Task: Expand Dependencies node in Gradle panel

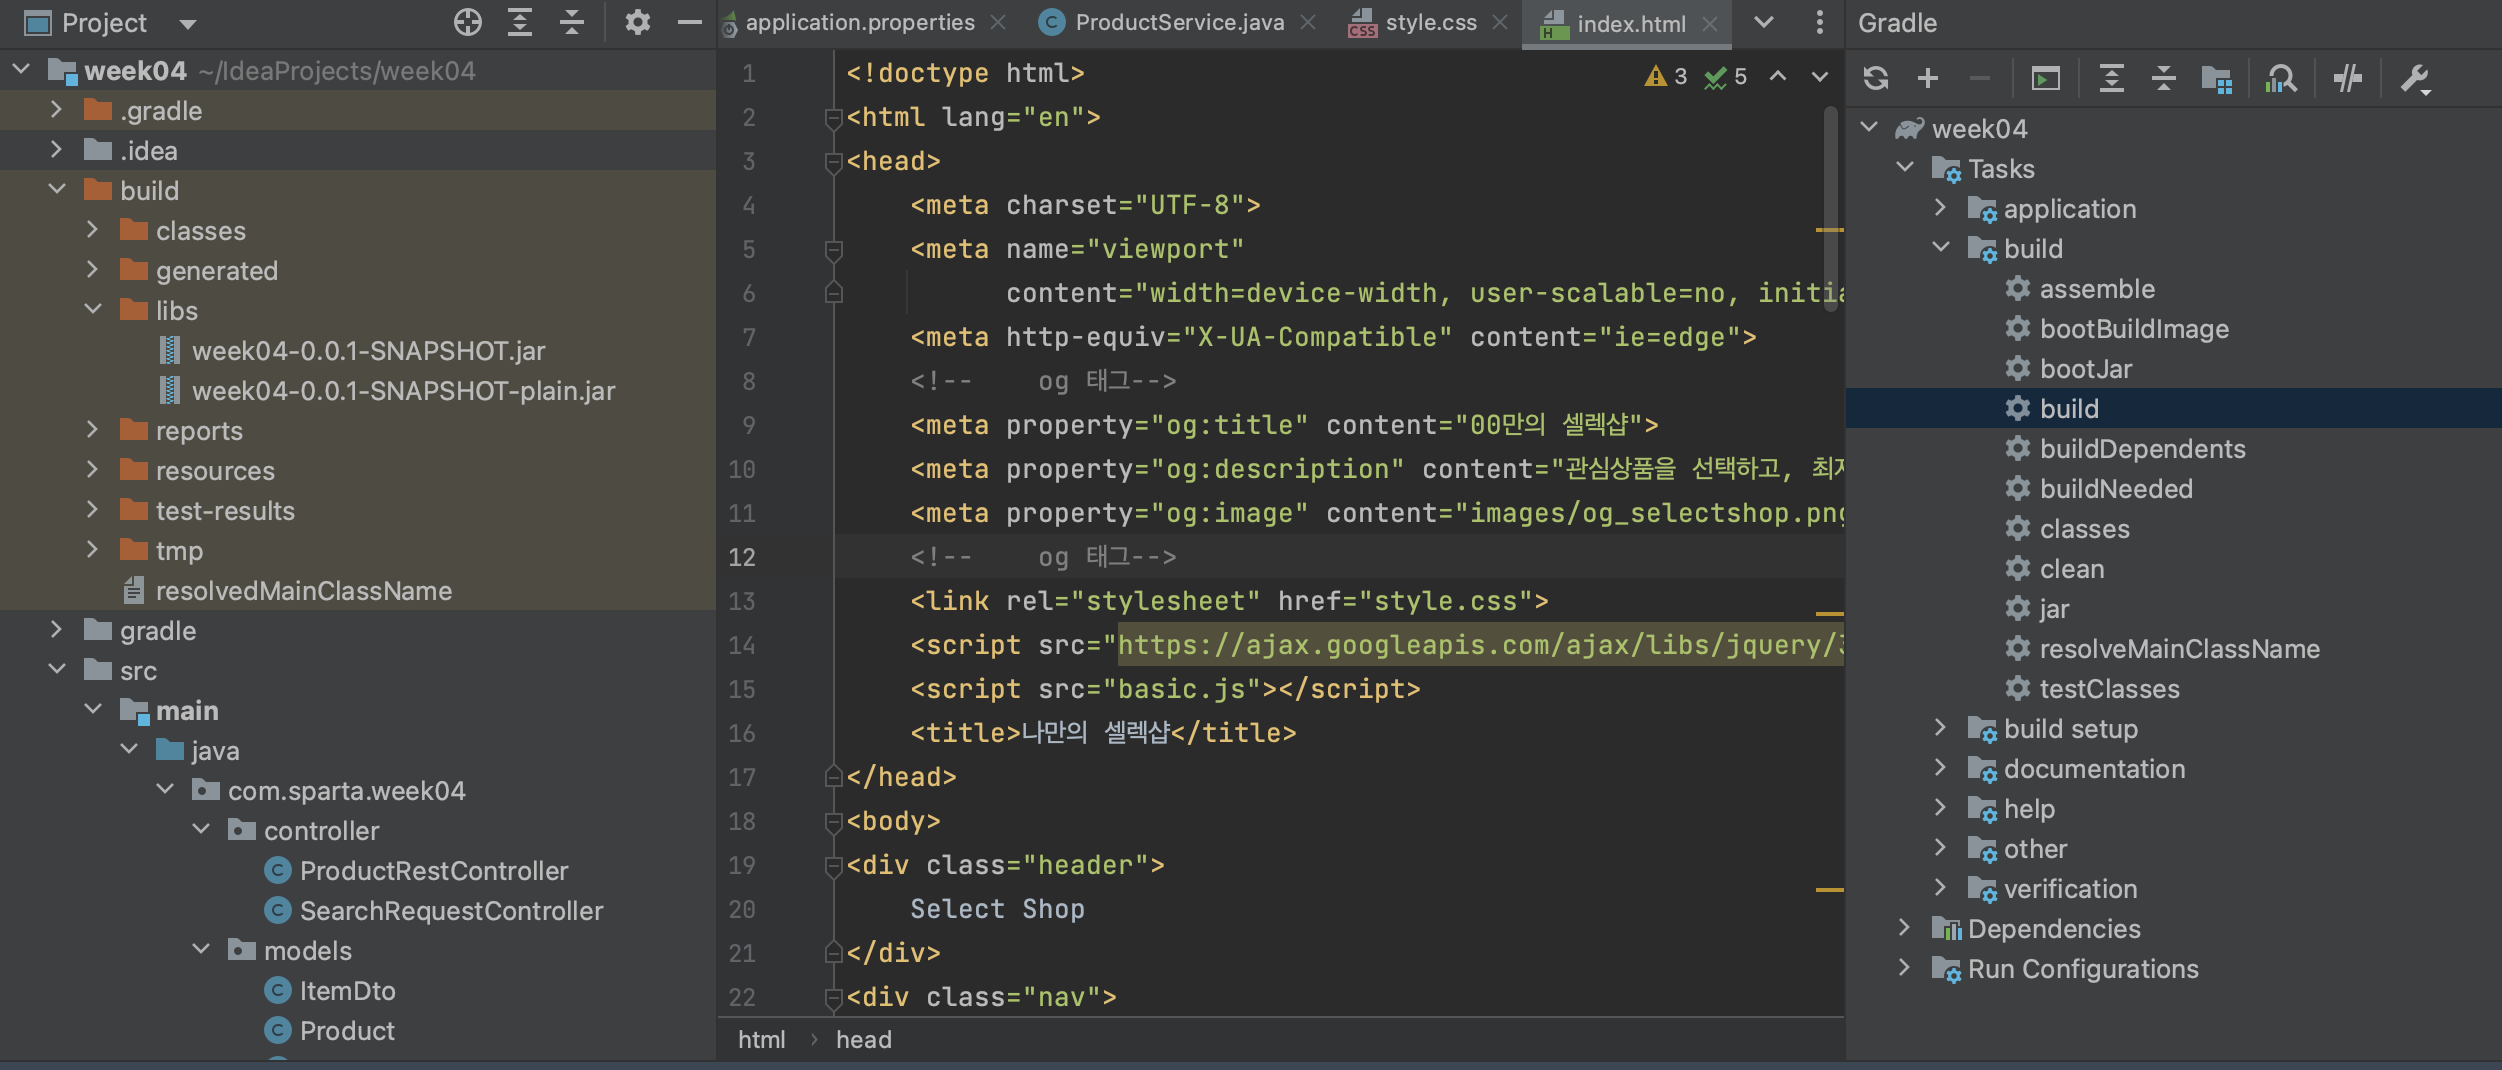Action: pos(1905,928)
